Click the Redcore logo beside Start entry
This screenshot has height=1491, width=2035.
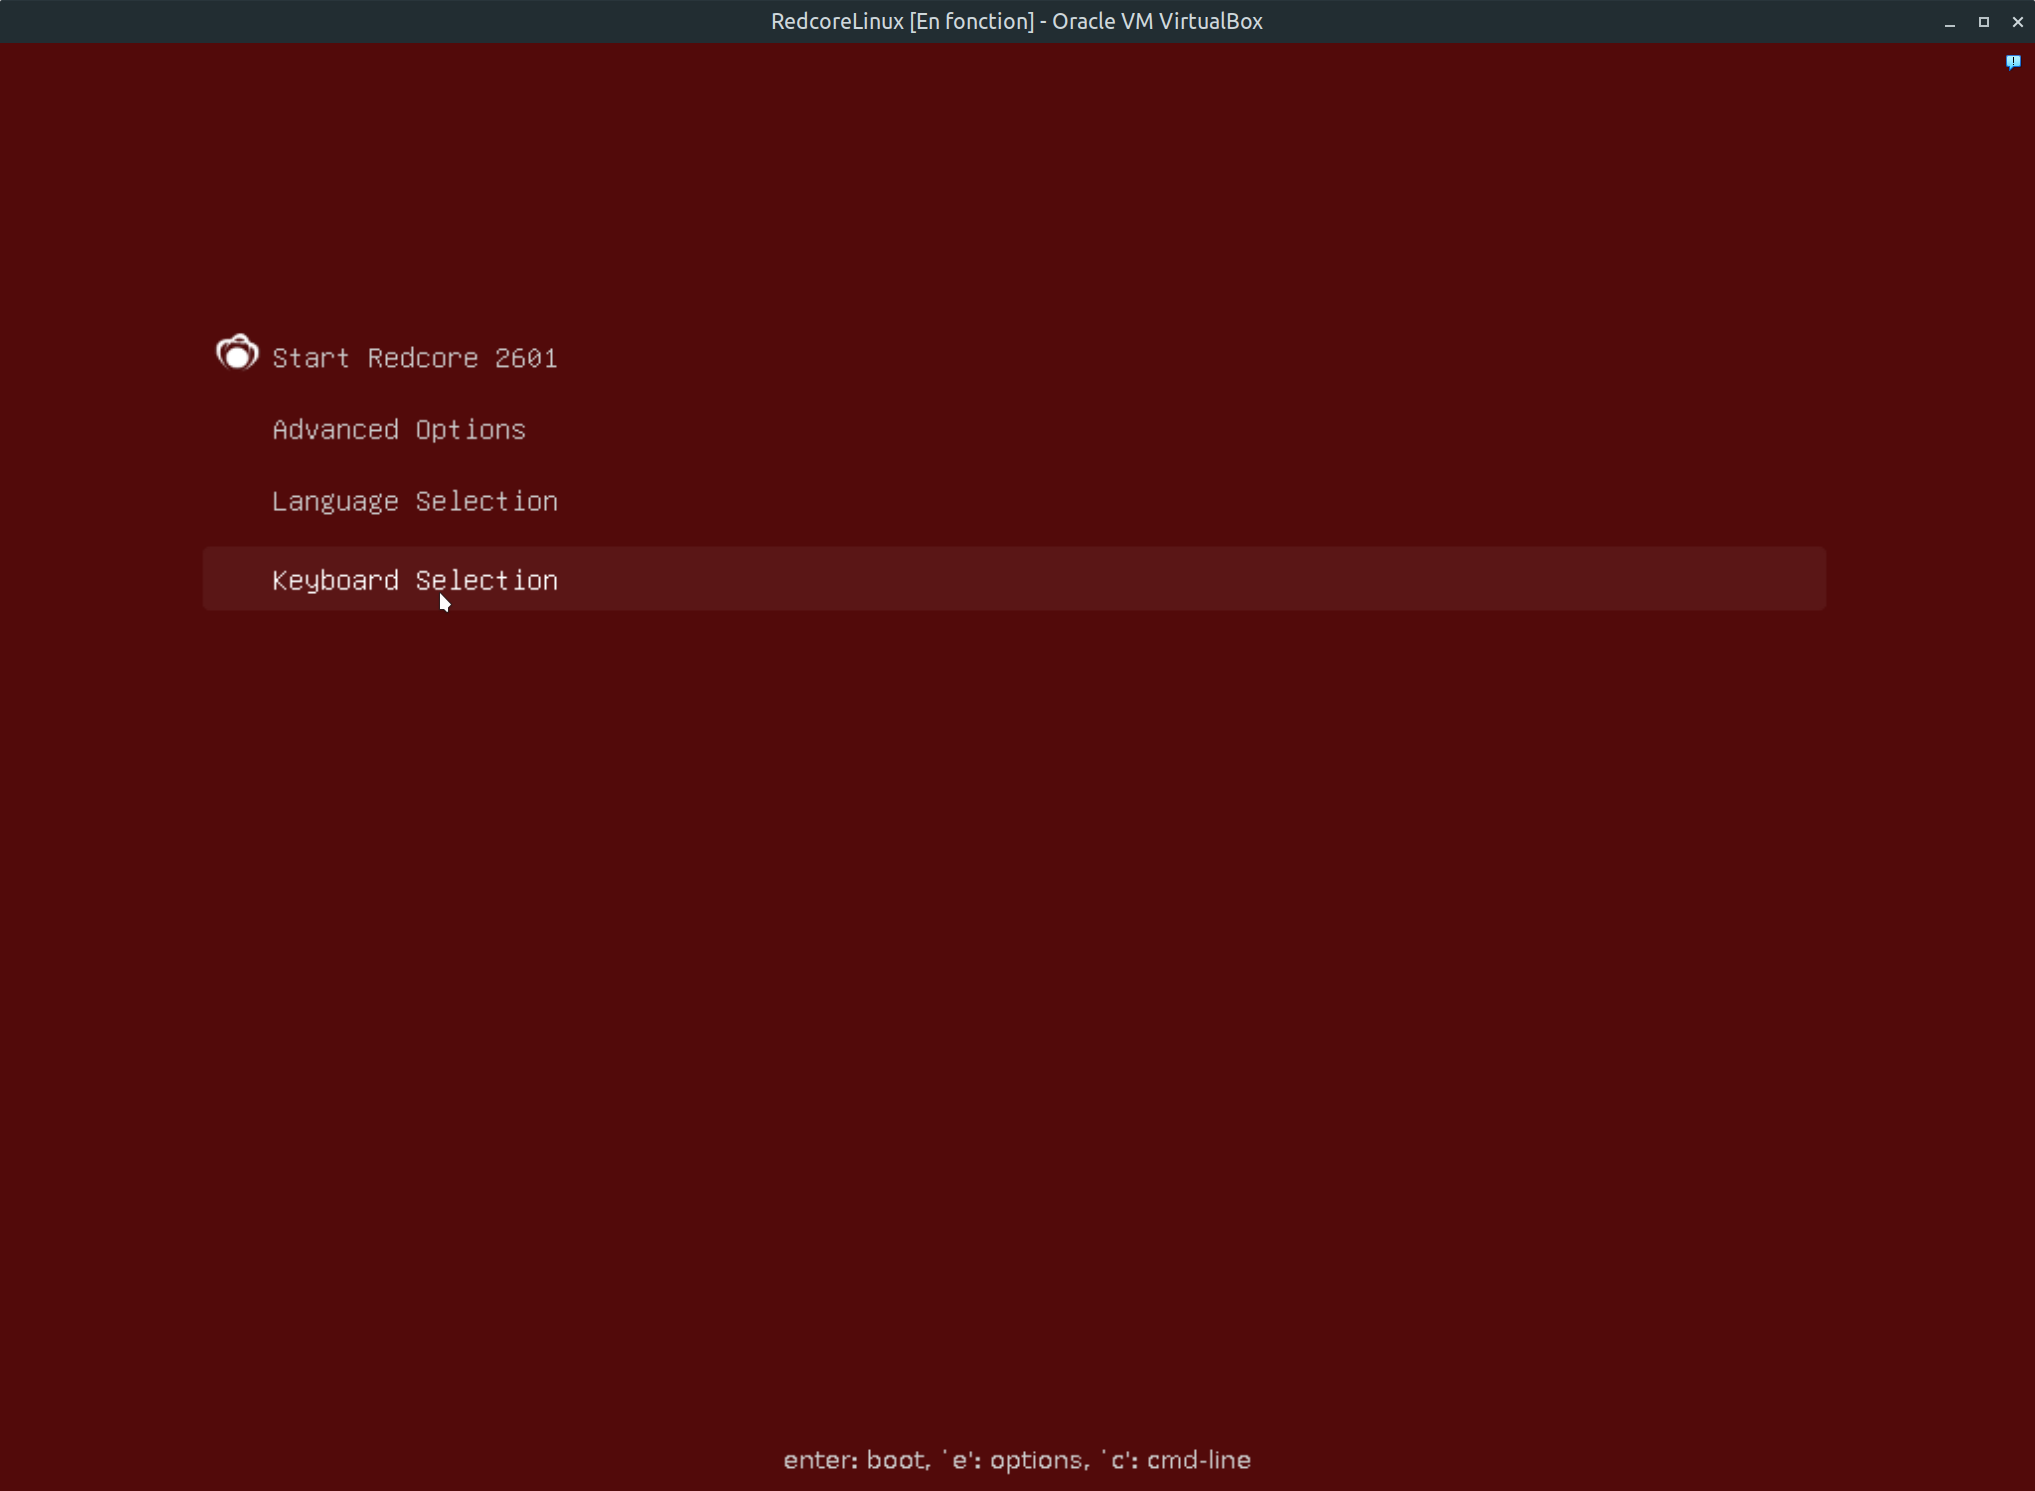point(237,353)
